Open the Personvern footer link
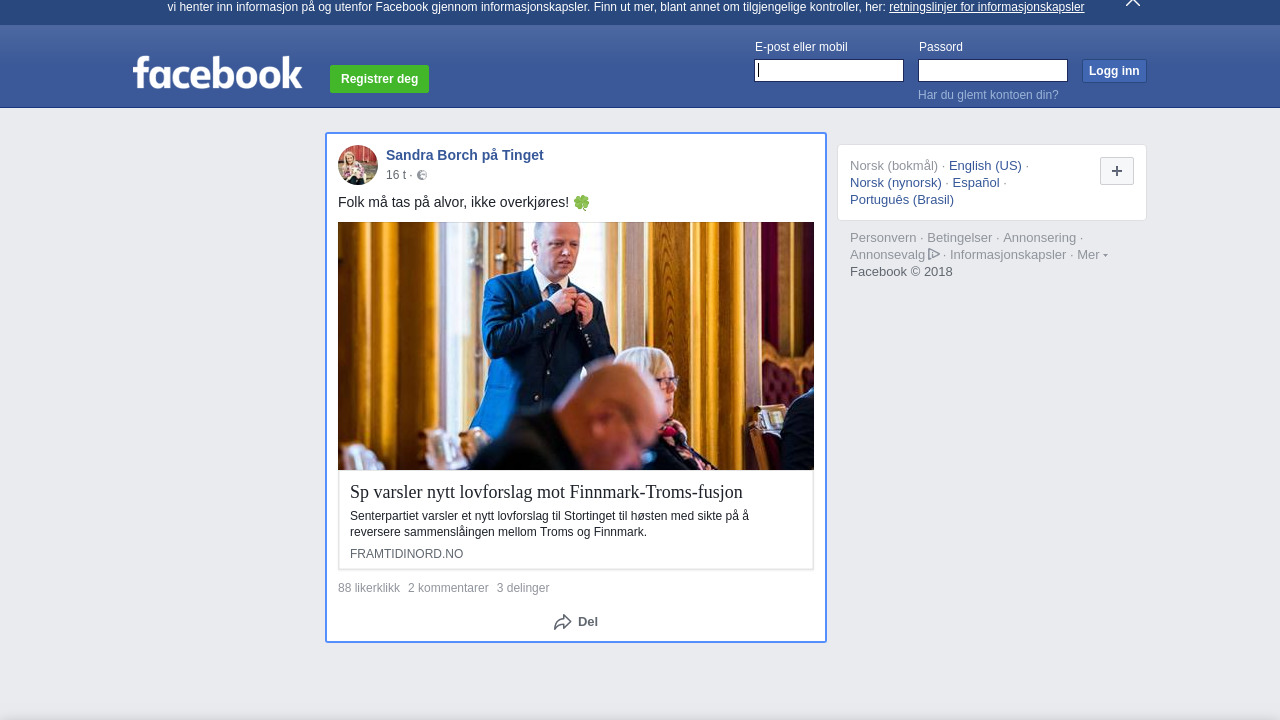This screenshot has height=720, width=1280. point(883,238)
